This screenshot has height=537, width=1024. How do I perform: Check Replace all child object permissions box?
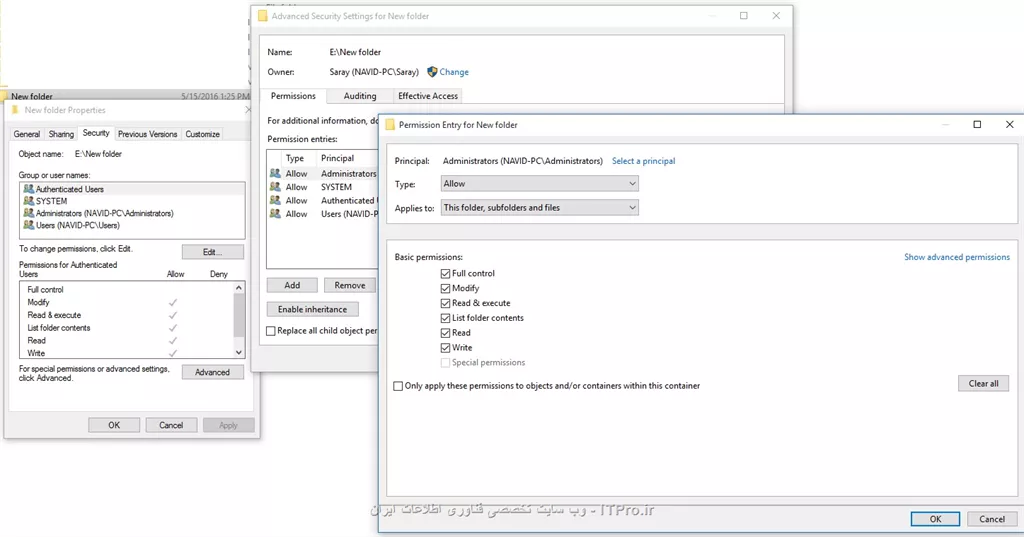tap(270, 331)
